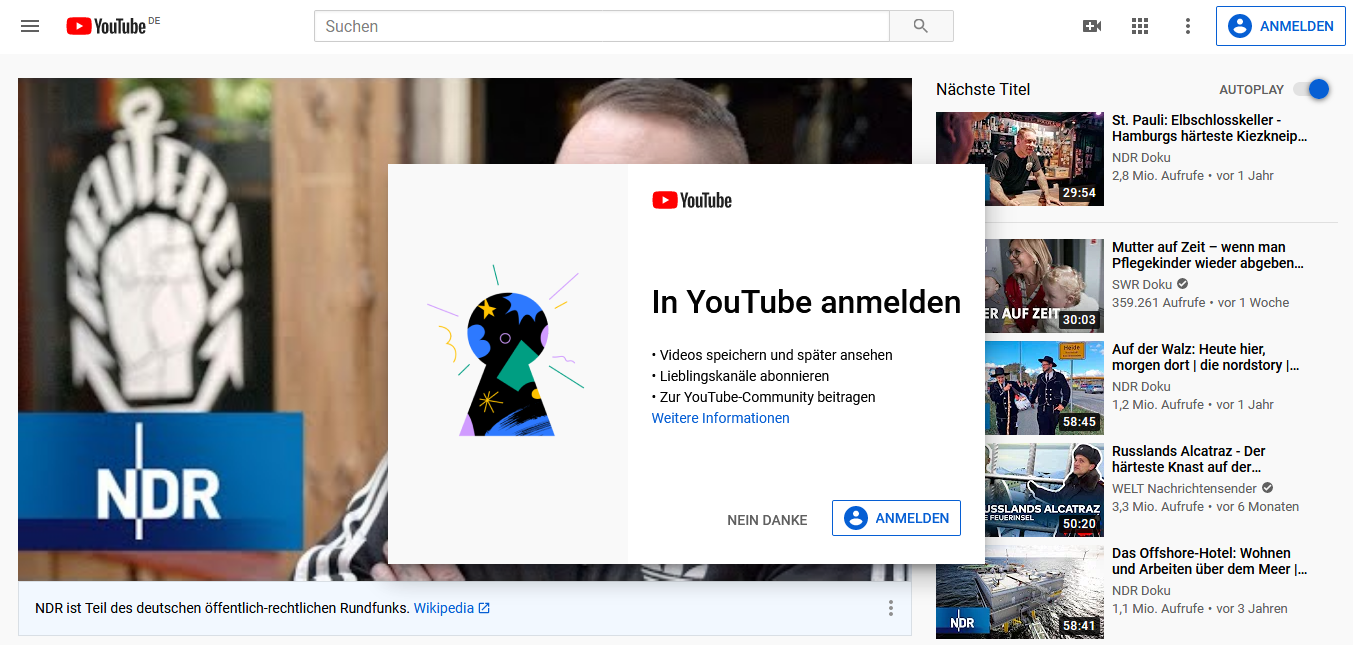Click the 29:54 duration badge
Screen dimensions: 1353x645
point(1079,193)
